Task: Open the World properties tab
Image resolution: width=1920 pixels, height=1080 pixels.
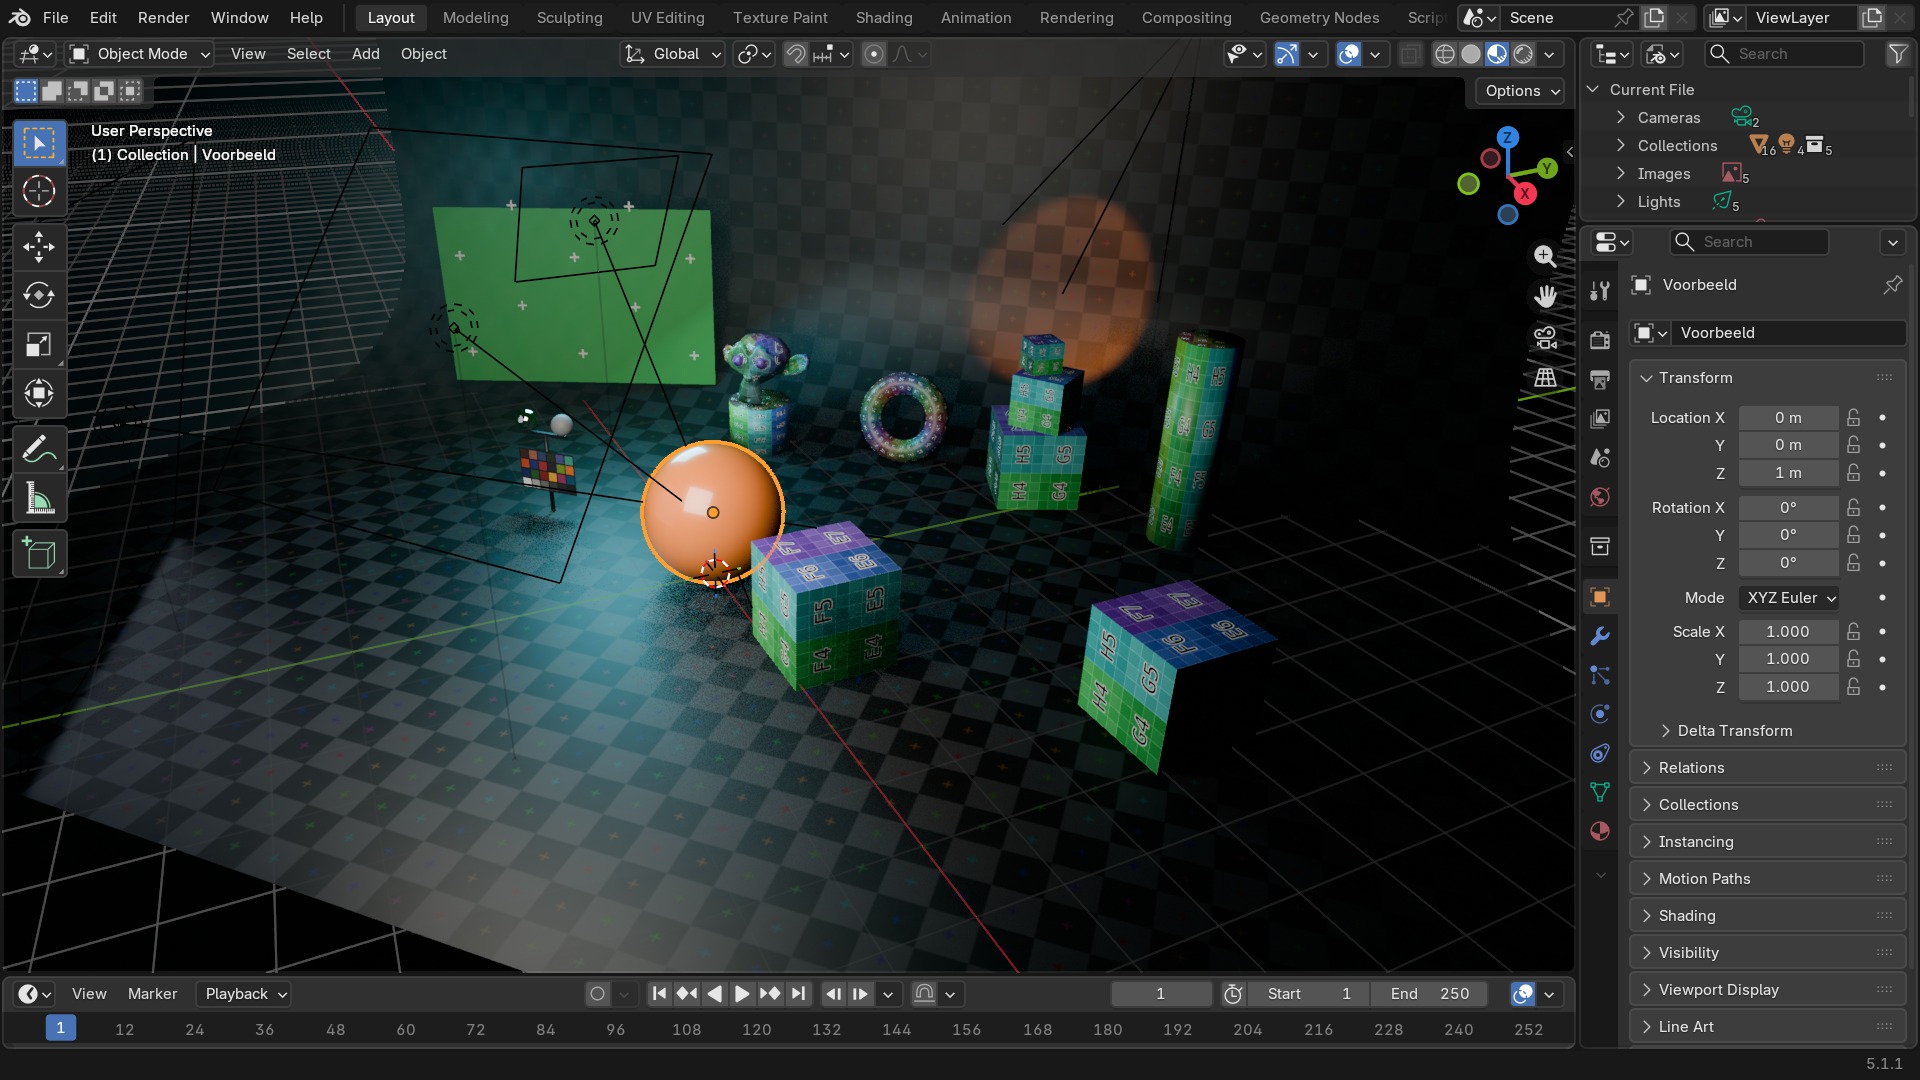Action: [x=1600, y=497]
